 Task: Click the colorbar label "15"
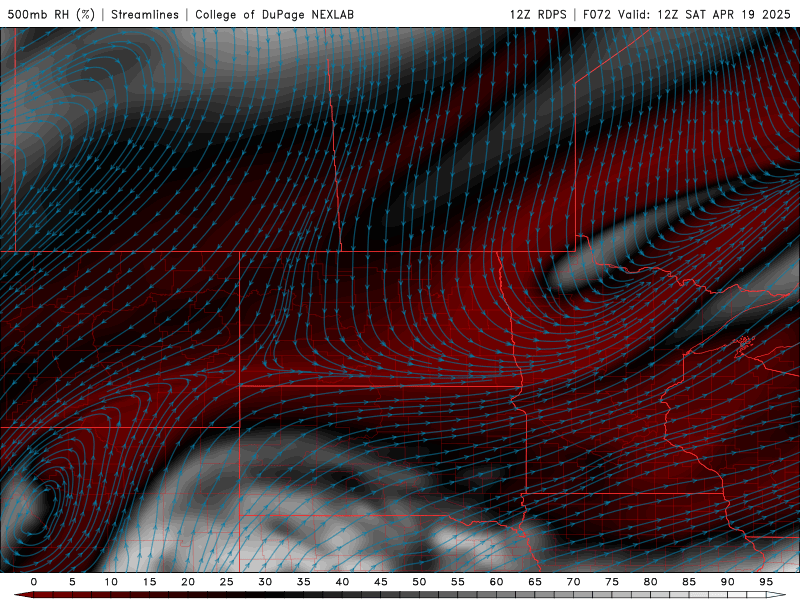pos(149,582)
